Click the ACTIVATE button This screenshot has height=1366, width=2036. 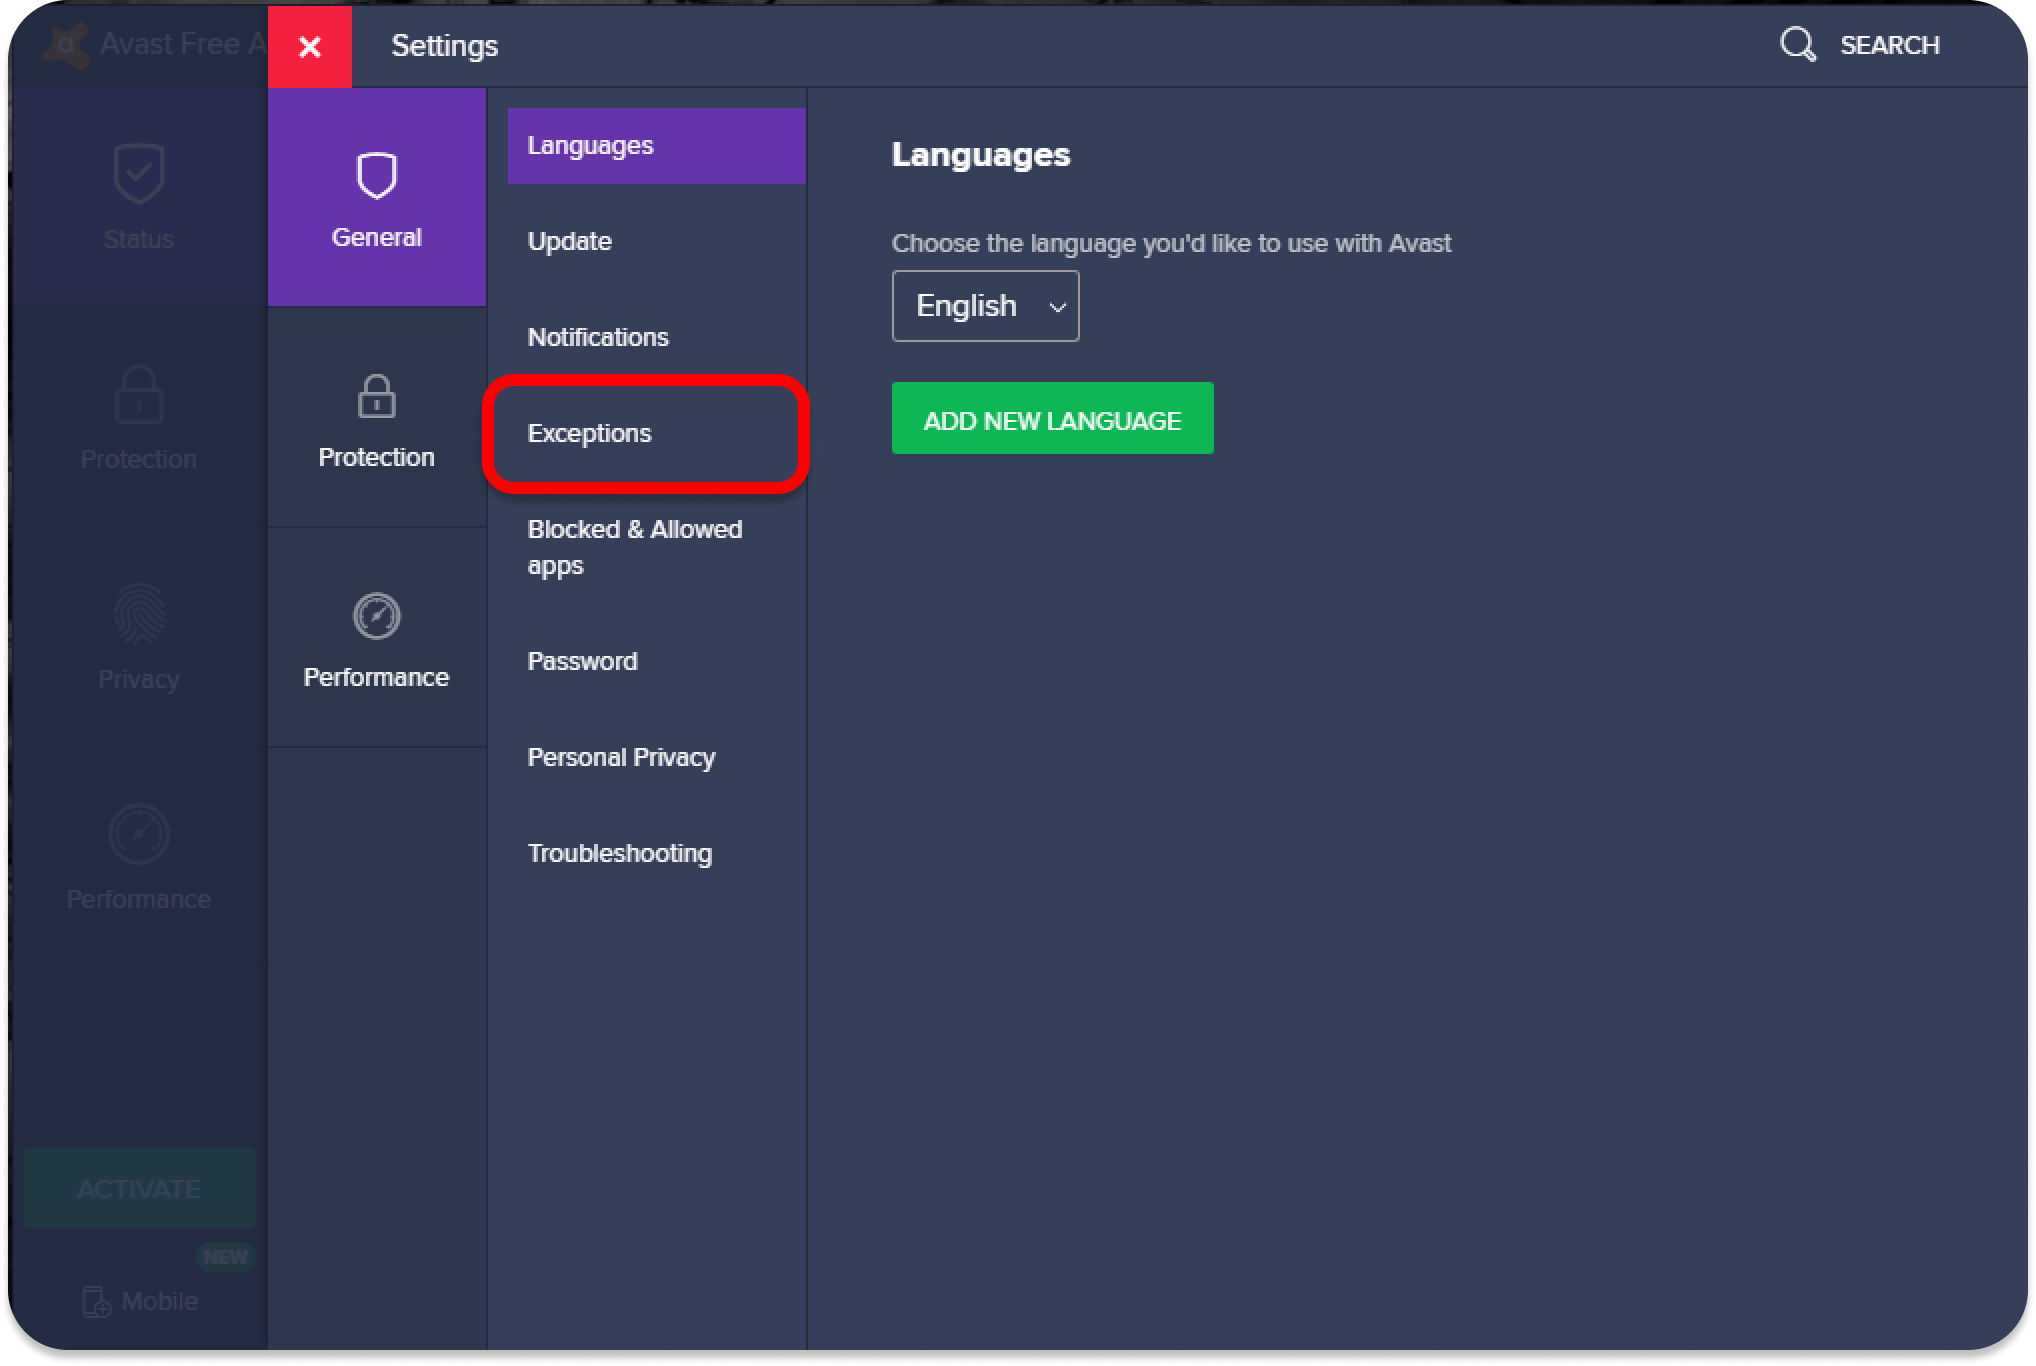139,1188
